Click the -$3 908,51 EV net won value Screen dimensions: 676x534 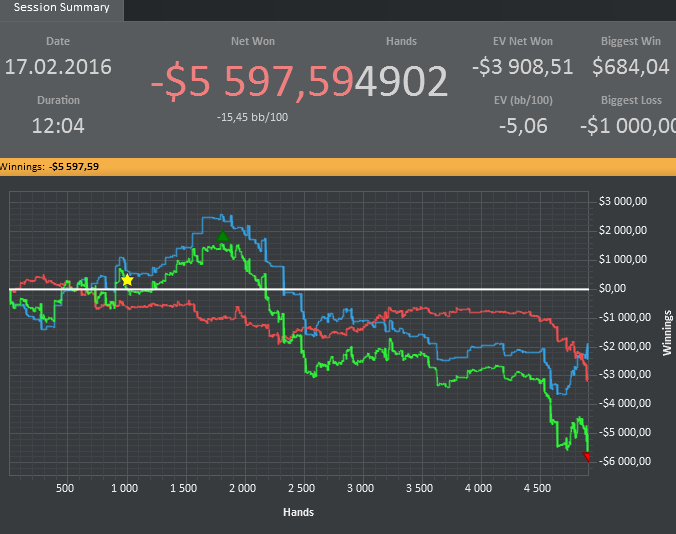[x=523, y=67]
